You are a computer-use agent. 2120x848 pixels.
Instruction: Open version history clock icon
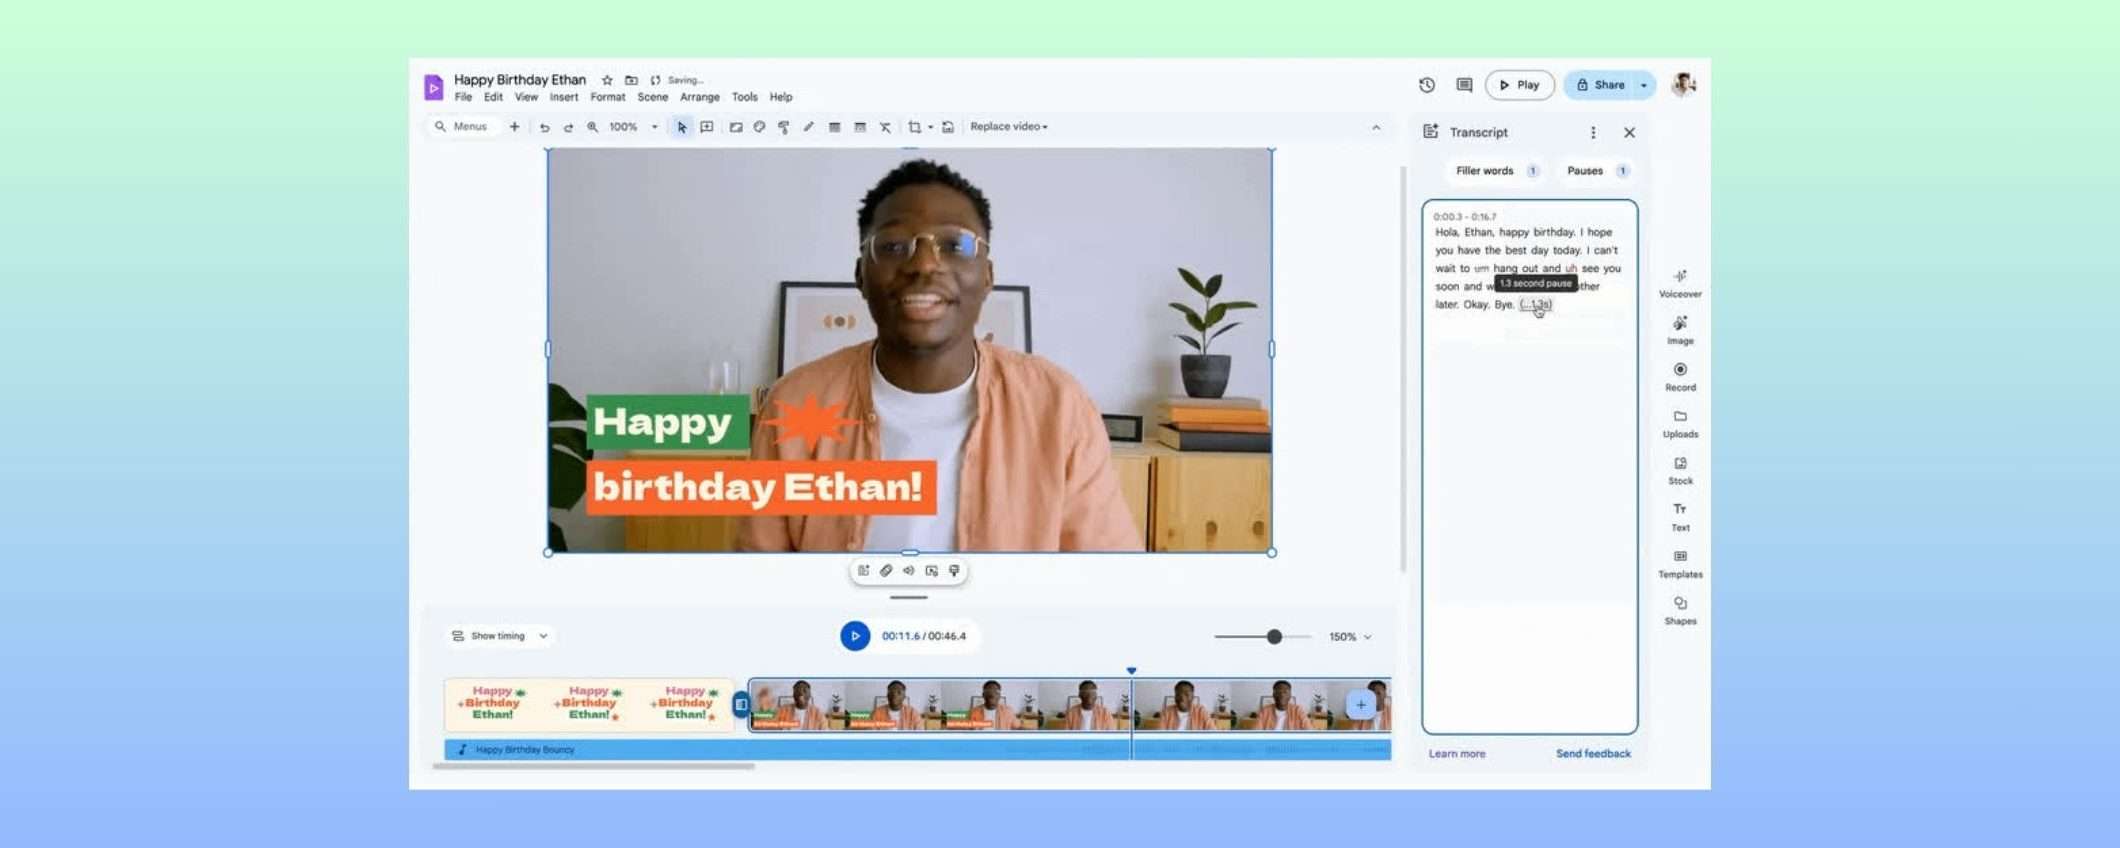1426,85
